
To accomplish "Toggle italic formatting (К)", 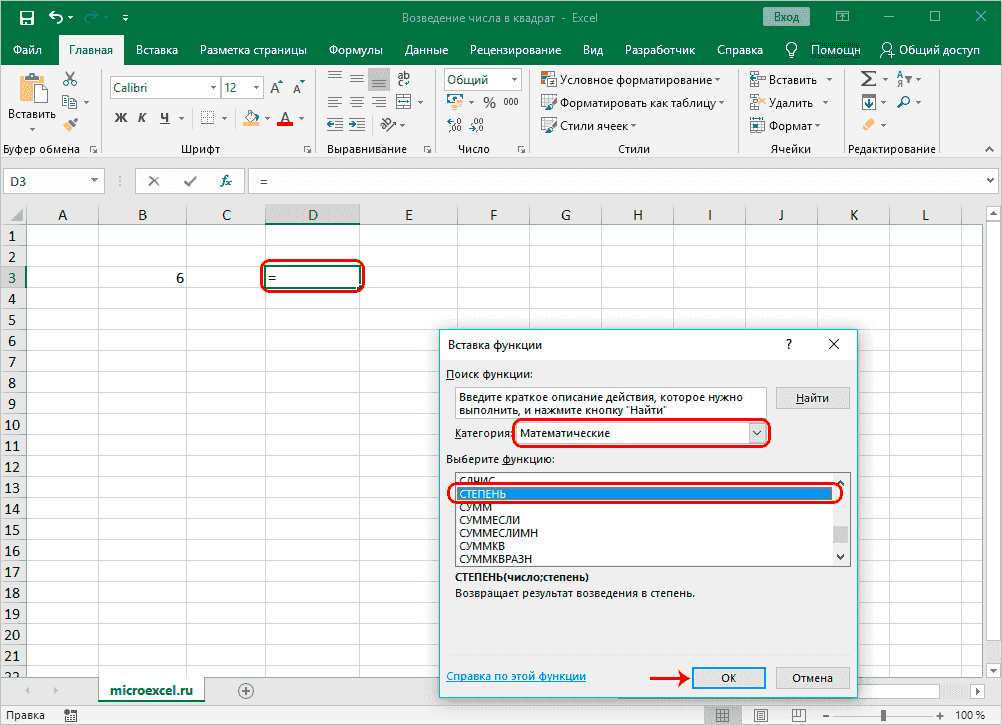I will pyautogui.click(x=143, y=118).
